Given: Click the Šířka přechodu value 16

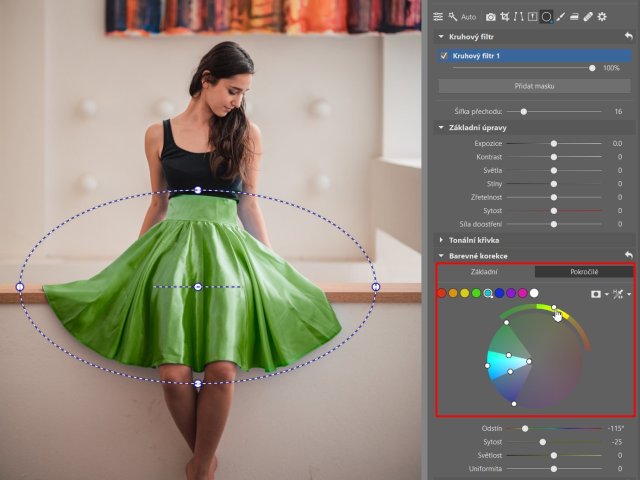Looking at the screenshot, I should pyautogui.click(x=618, y=111).
